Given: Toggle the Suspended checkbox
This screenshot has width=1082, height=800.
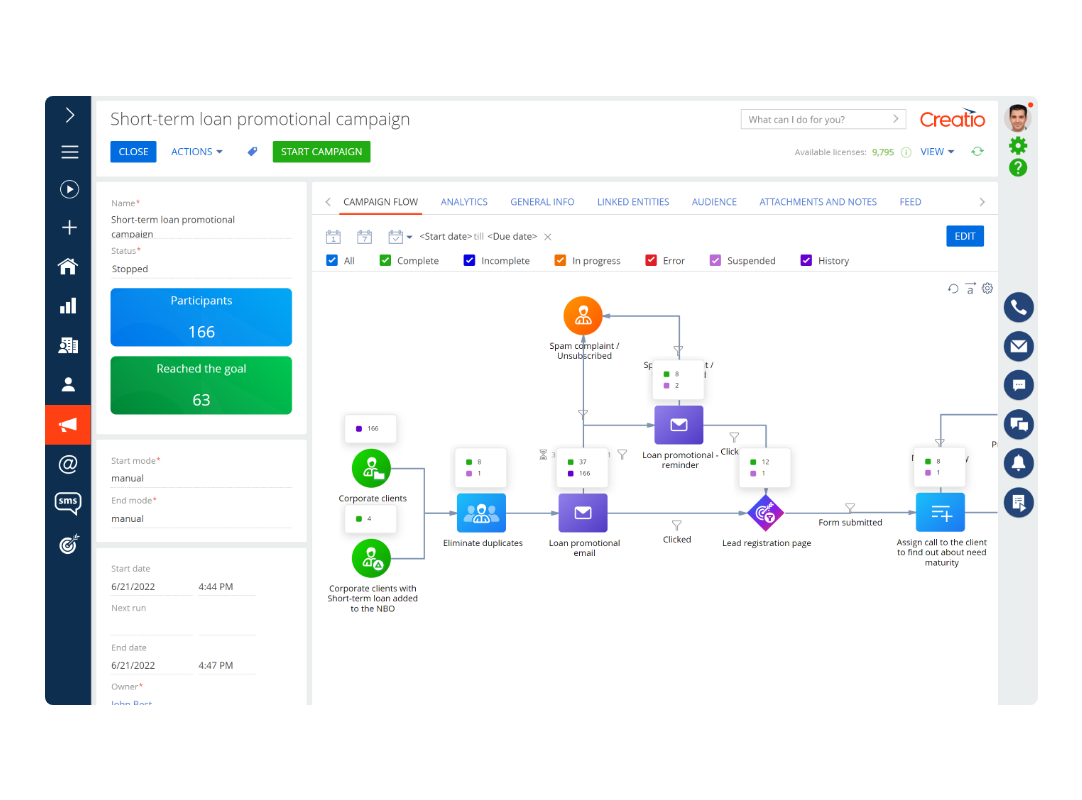Looking at the screenshot, I should click(715, 261).
